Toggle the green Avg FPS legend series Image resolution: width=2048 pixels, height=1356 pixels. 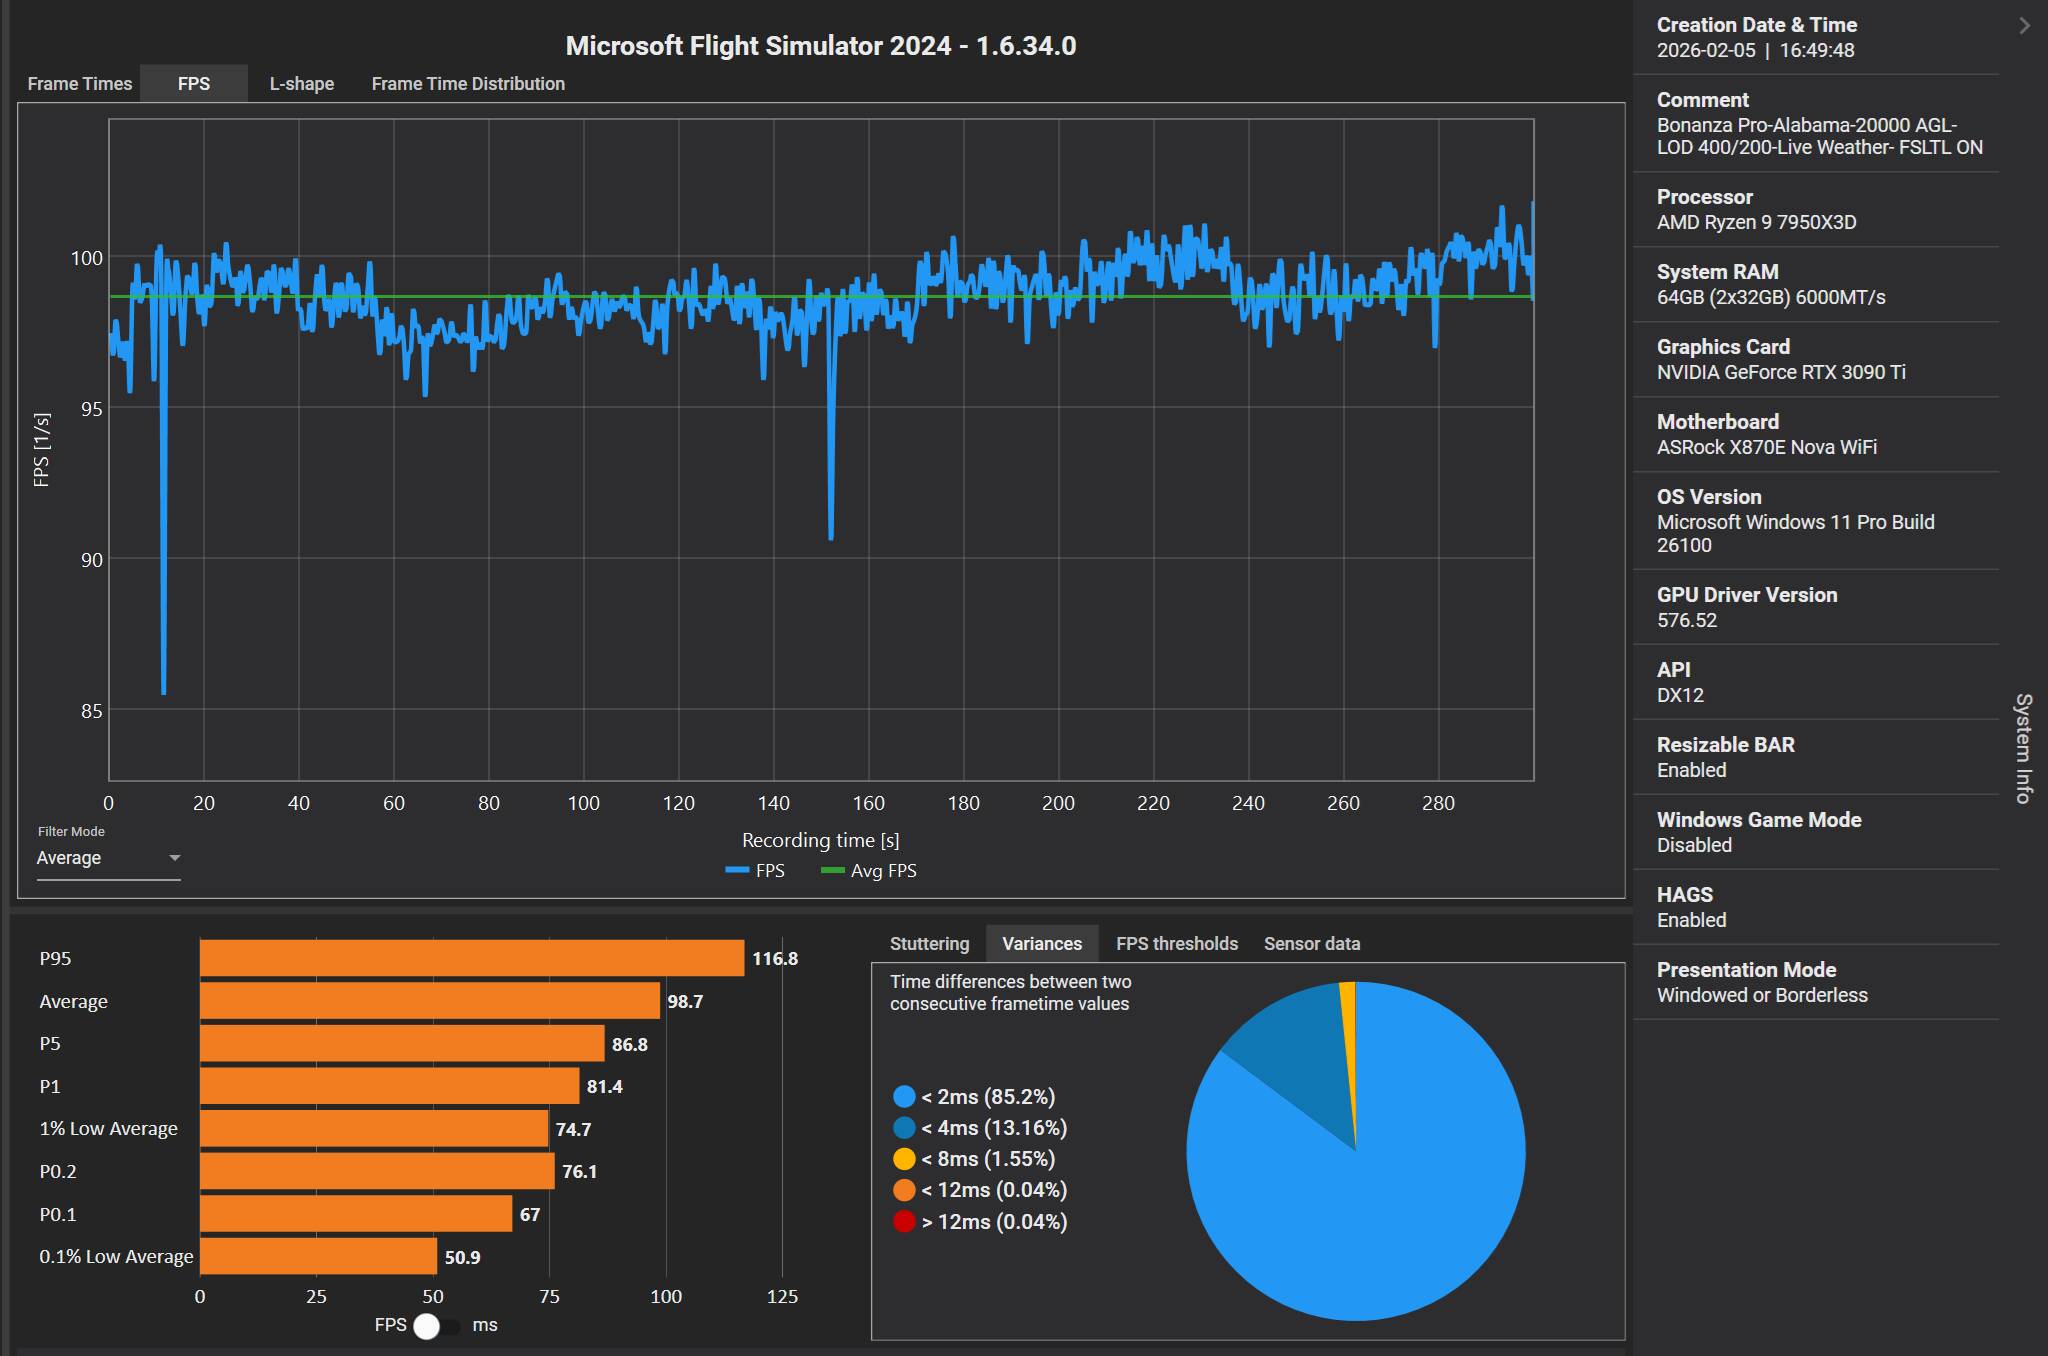coord(868,871)
